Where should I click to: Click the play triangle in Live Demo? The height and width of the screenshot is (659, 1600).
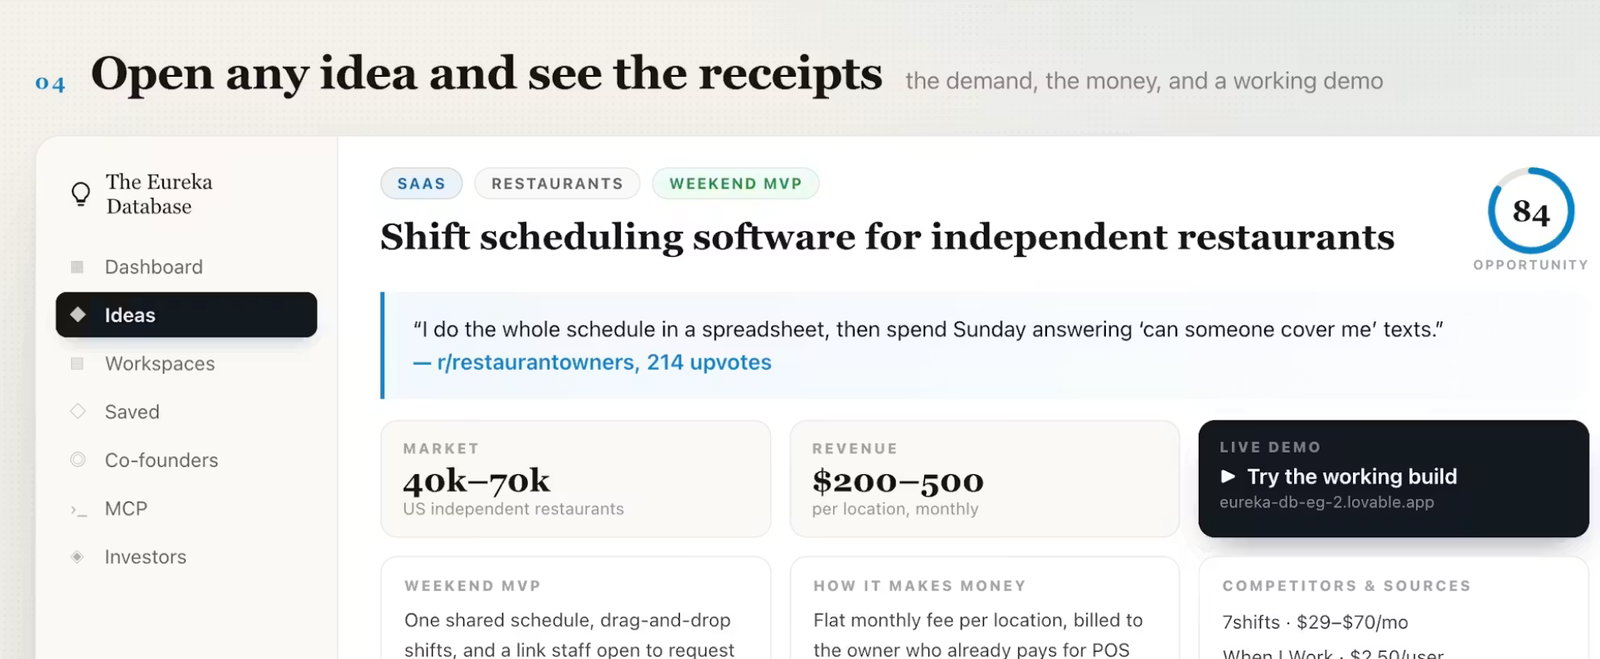(x=1228, y=477)
